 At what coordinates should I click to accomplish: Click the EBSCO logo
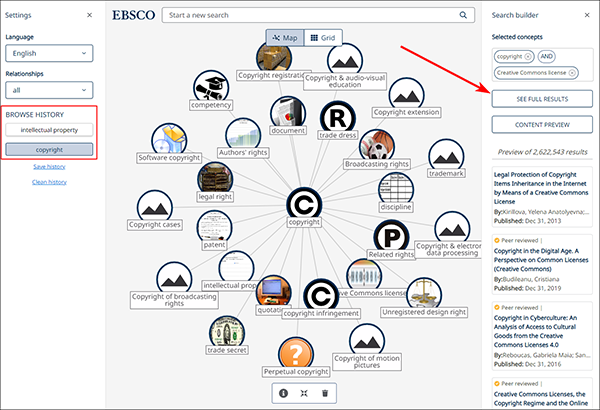pyautogui.click(x=134, y=15)
